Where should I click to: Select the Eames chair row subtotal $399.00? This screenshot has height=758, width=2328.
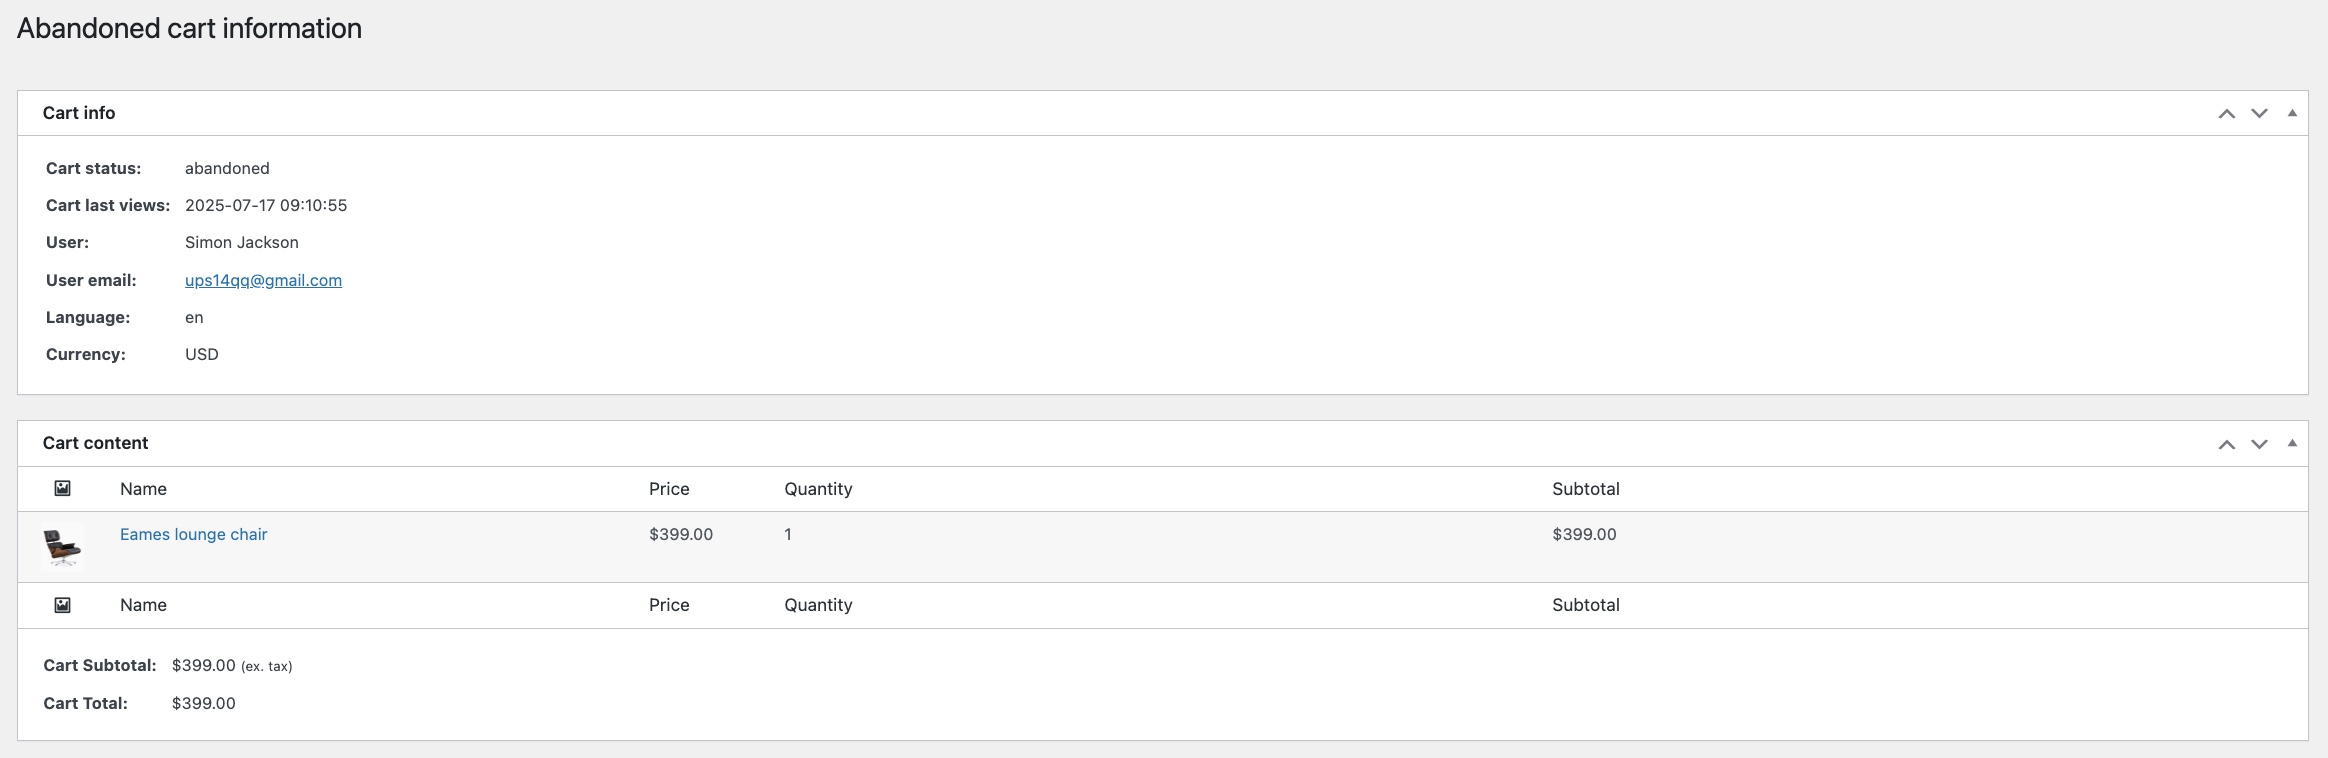1584,534
